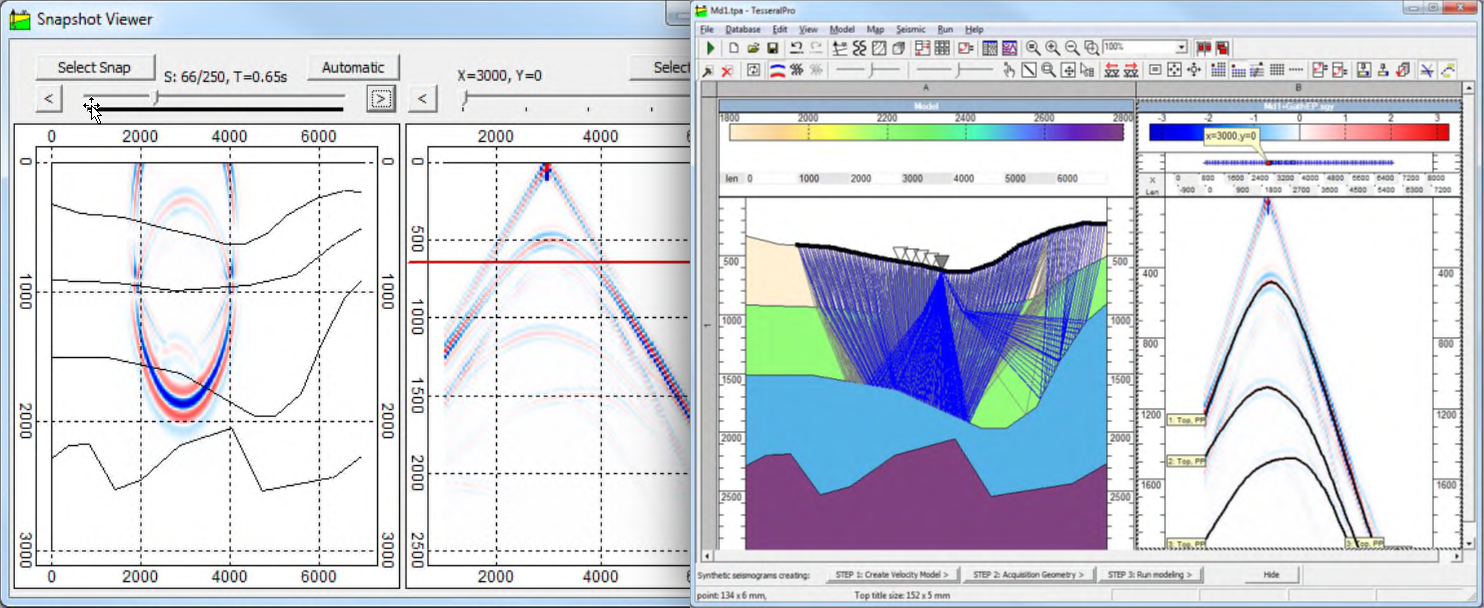Click the Save floppy disk icon
The height and width of the screenshot is (608, 1484).
[x=773, y=48]
